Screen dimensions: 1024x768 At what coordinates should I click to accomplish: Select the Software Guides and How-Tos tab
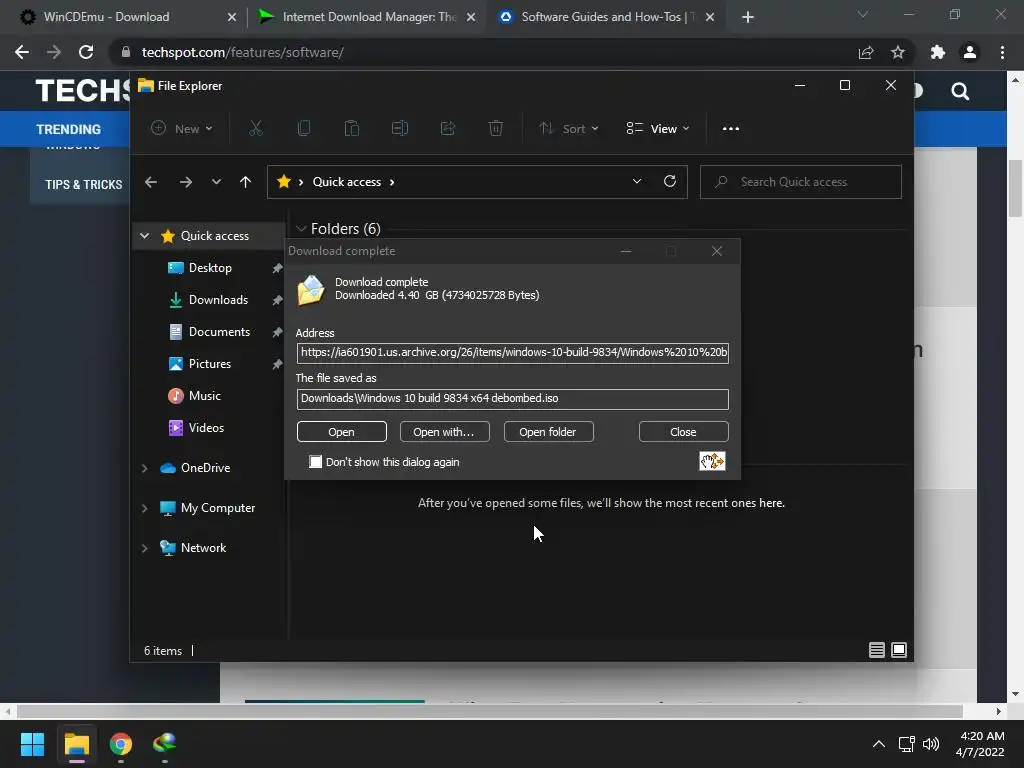[x=607, y=17]
